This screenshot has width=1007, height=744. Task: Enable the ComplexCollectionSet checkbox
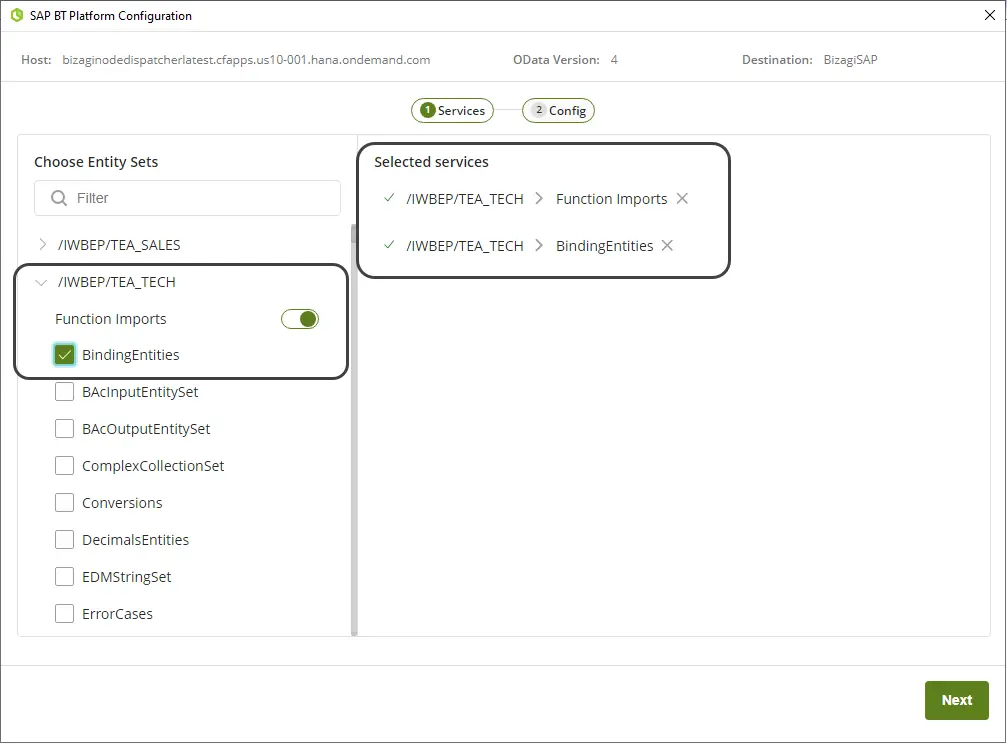pyautogui.click(x=64, y=466)
